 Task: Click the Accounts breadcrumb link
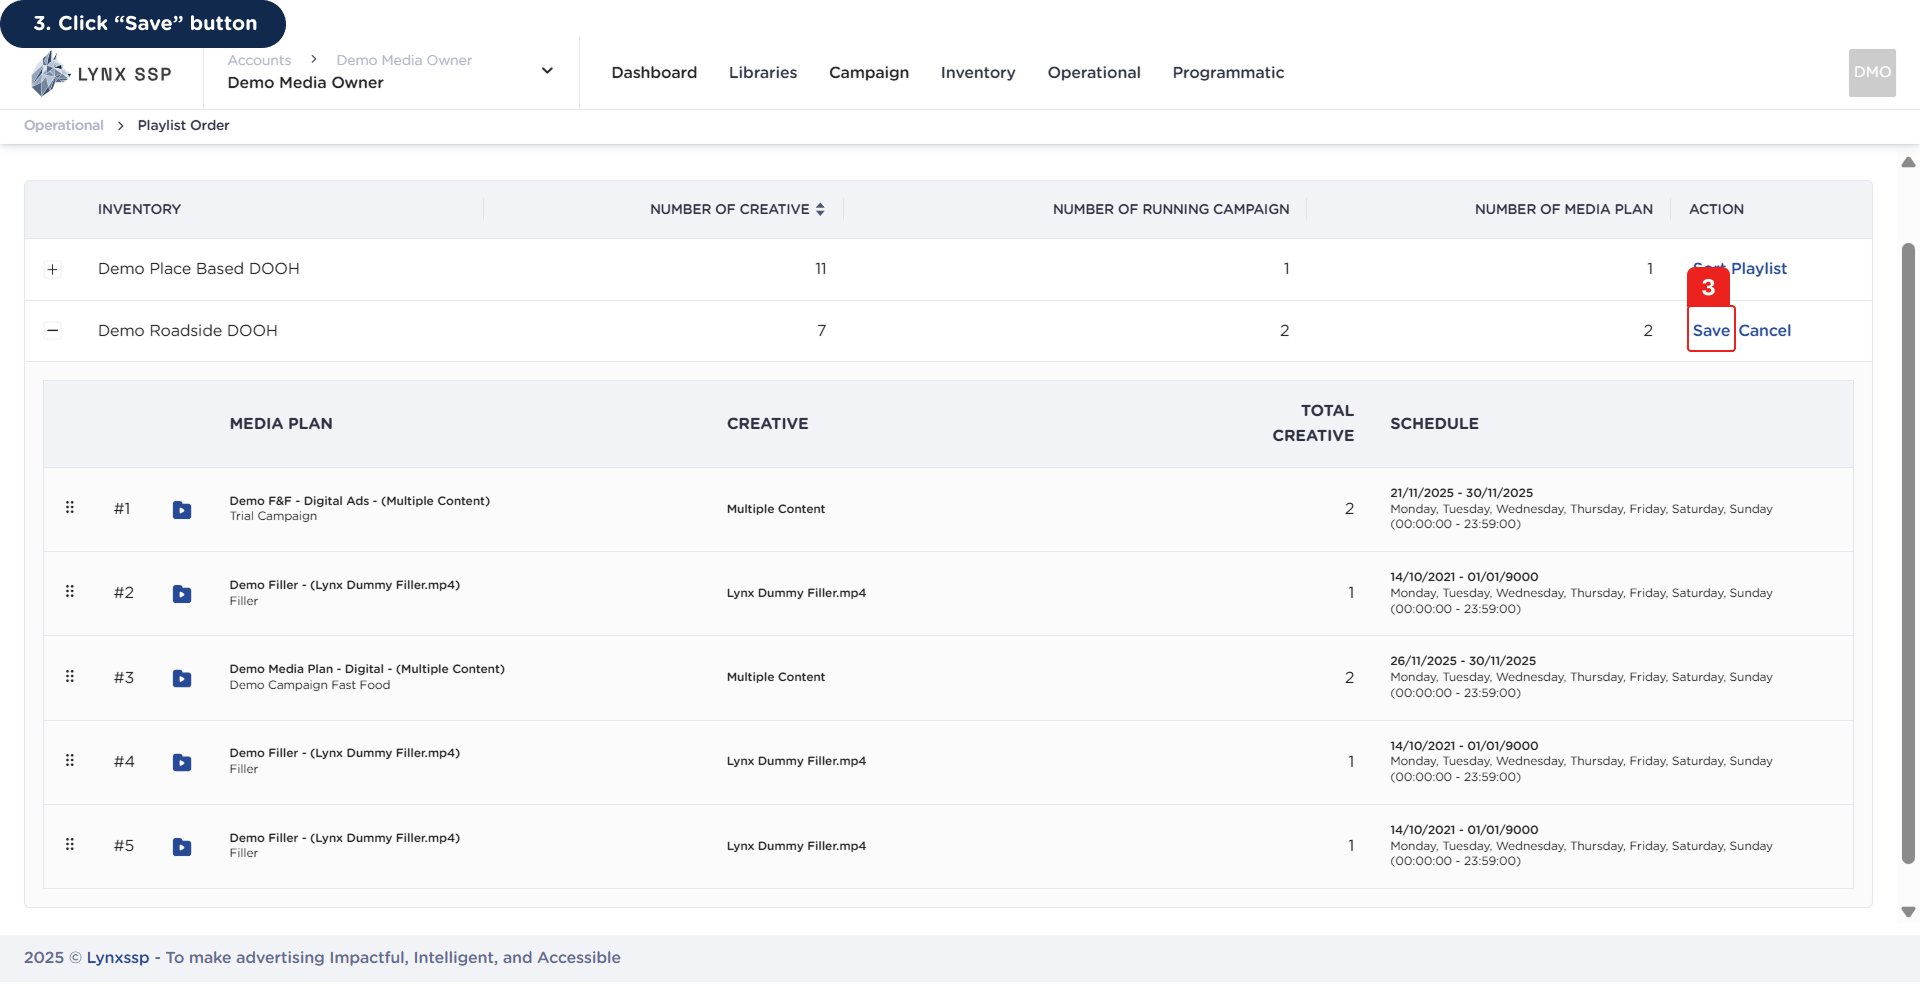(259, 60)
